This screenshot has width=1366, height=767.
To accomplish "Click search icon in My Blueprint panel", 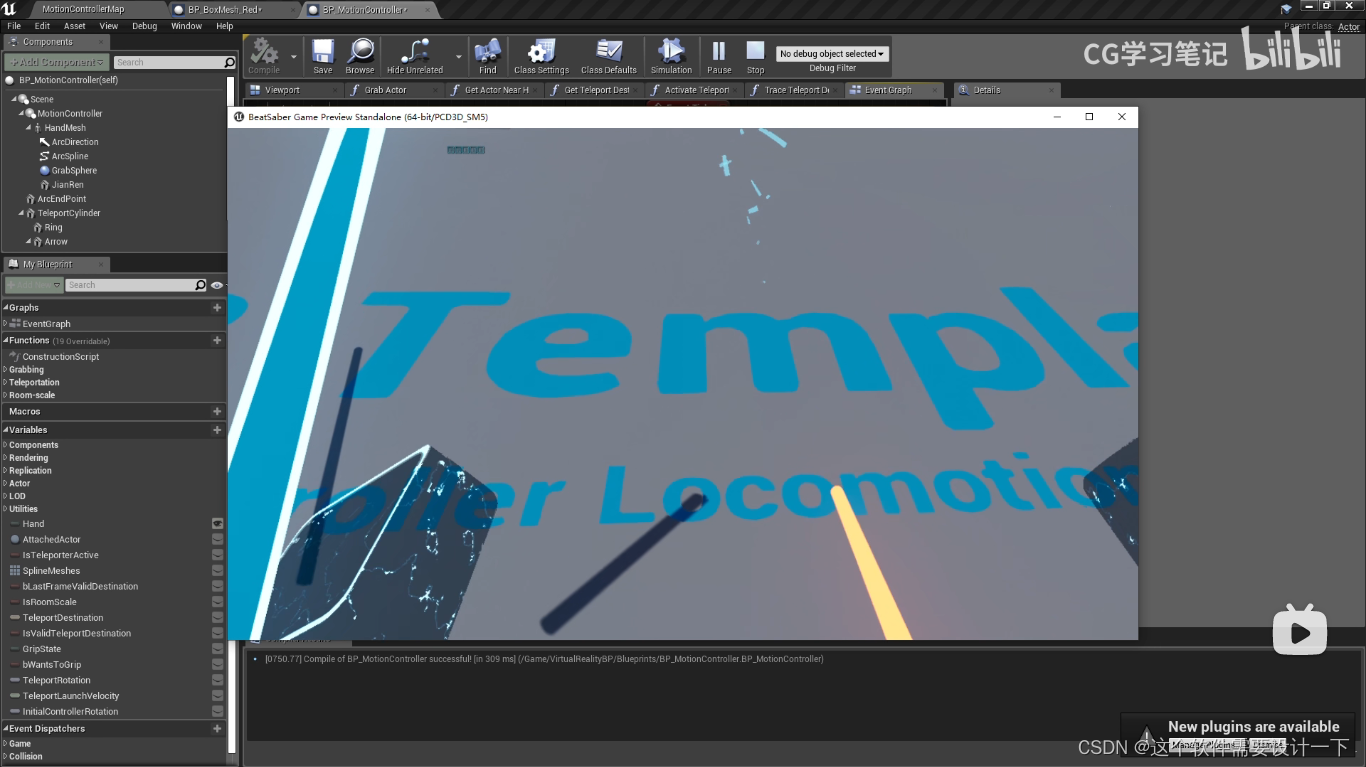I will 200,285.
